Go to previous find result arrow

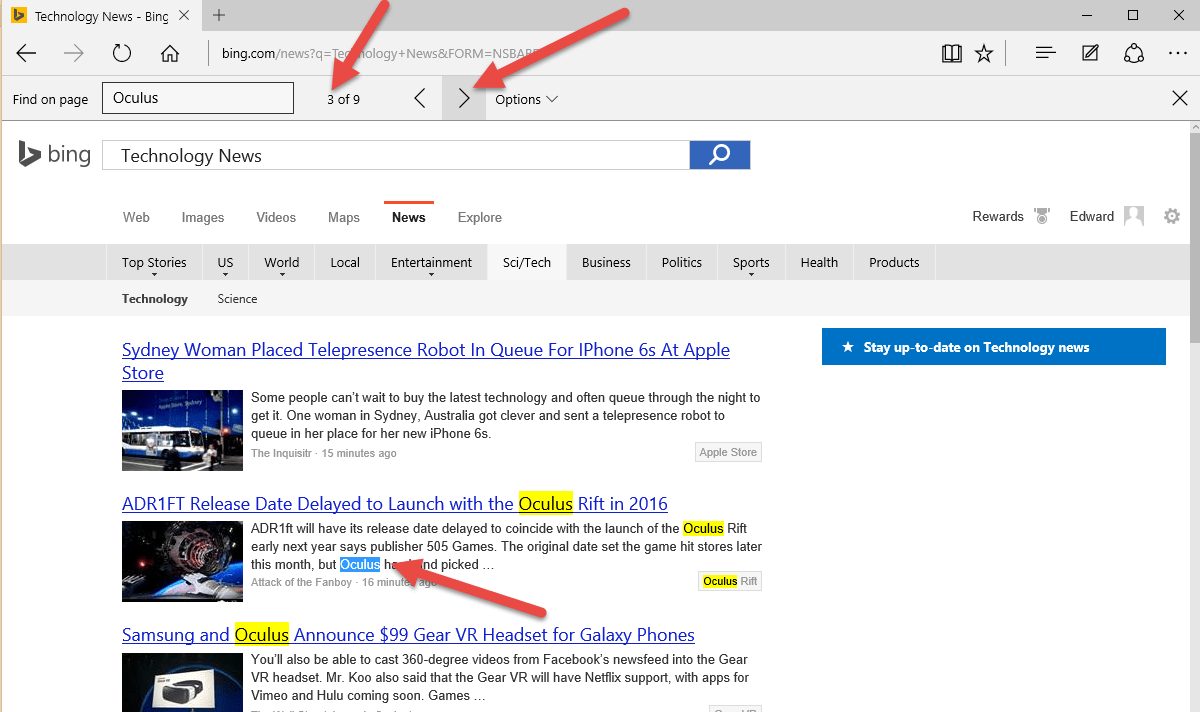click(420, 98)
